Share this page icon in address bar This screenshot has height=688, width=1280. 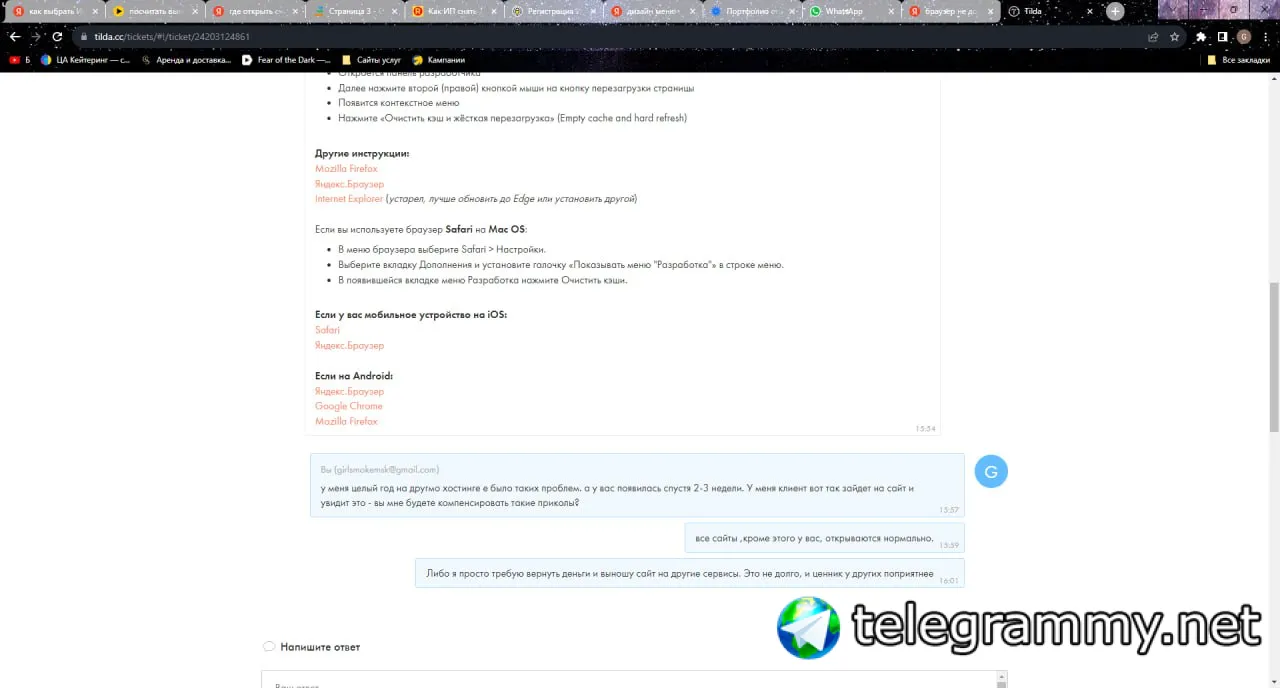click(x=1153, y=36)
